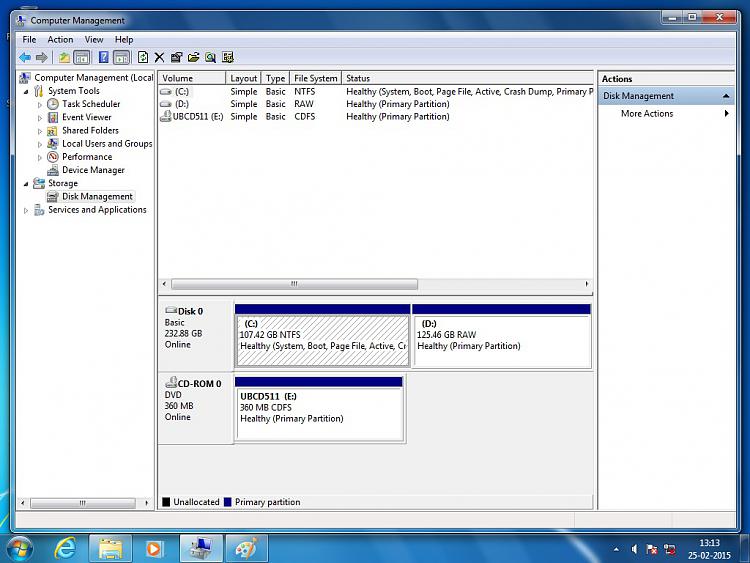Toggle Show/Hide Action Pane toolbar icon
750x563 pixels.
[121, 58]
